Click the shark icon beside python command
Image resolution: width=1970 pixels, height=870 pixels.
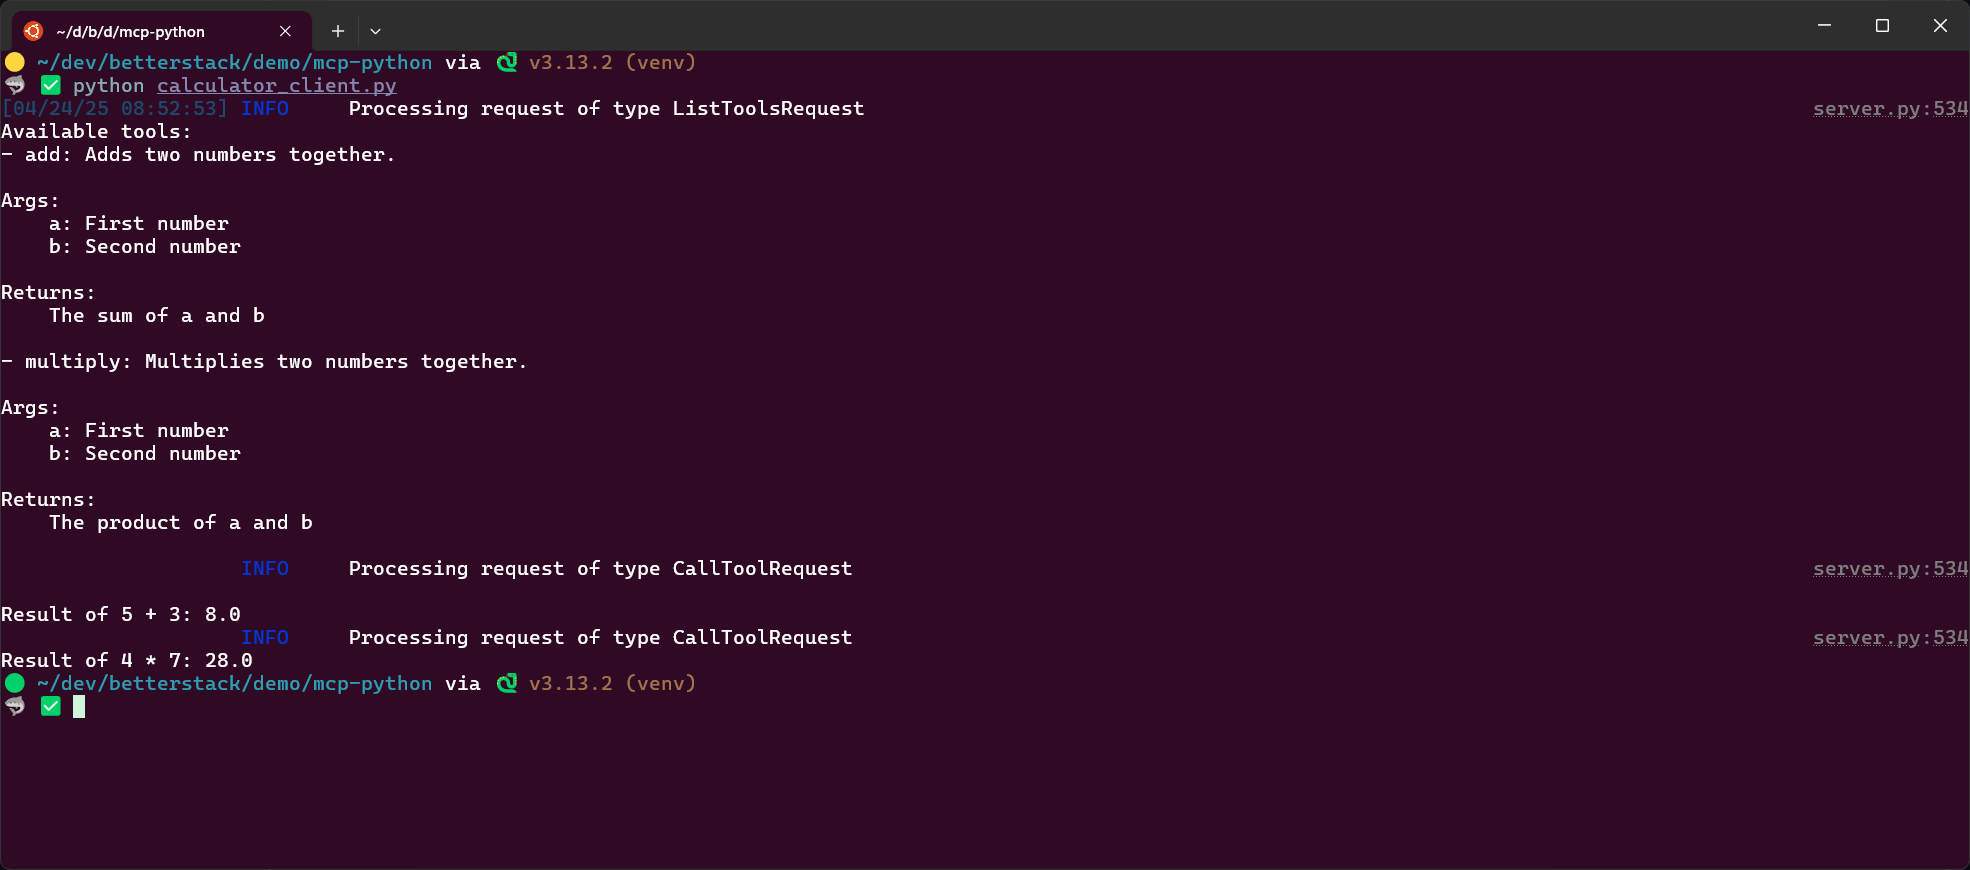(x=15, y=85)
